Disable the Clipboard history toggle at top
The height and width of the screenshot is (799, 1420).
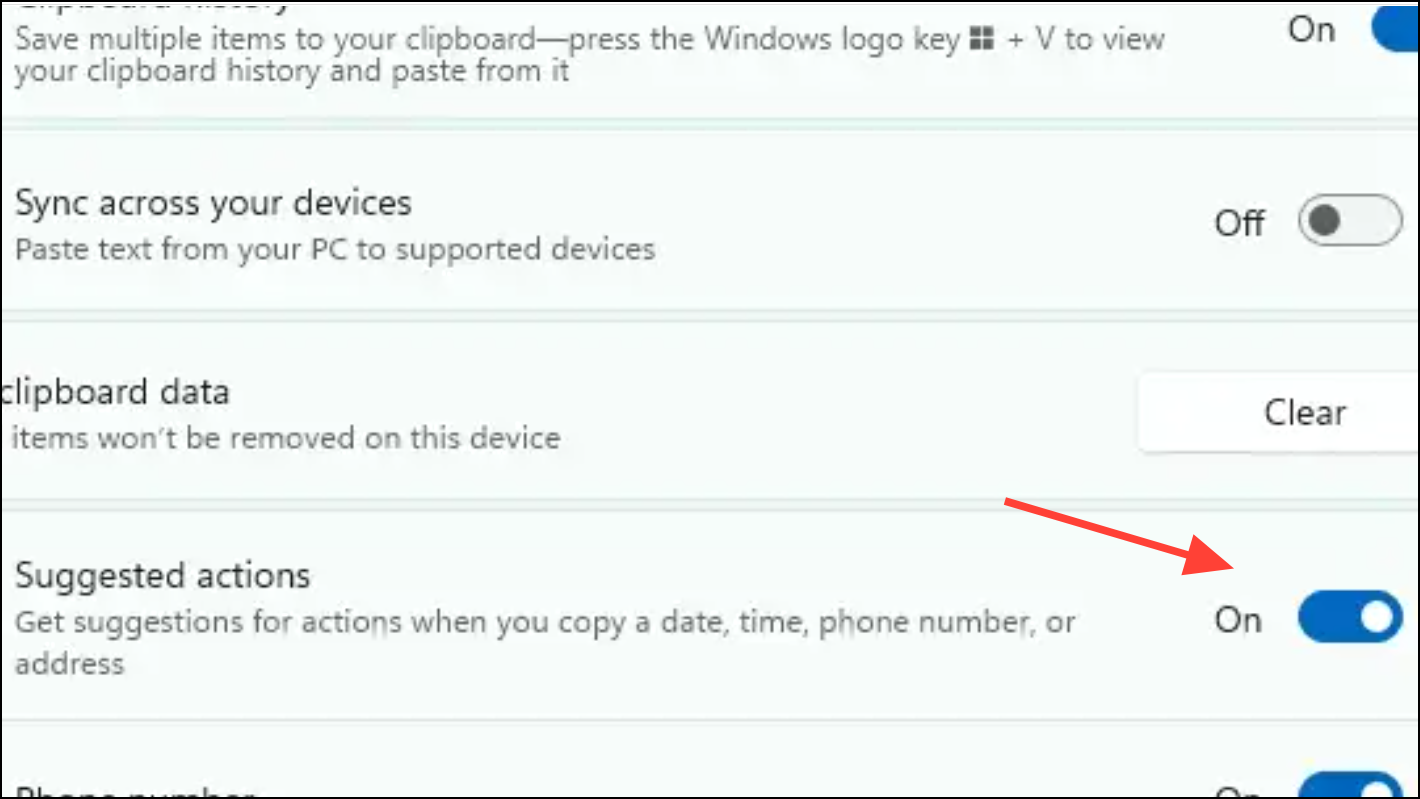1396,28
